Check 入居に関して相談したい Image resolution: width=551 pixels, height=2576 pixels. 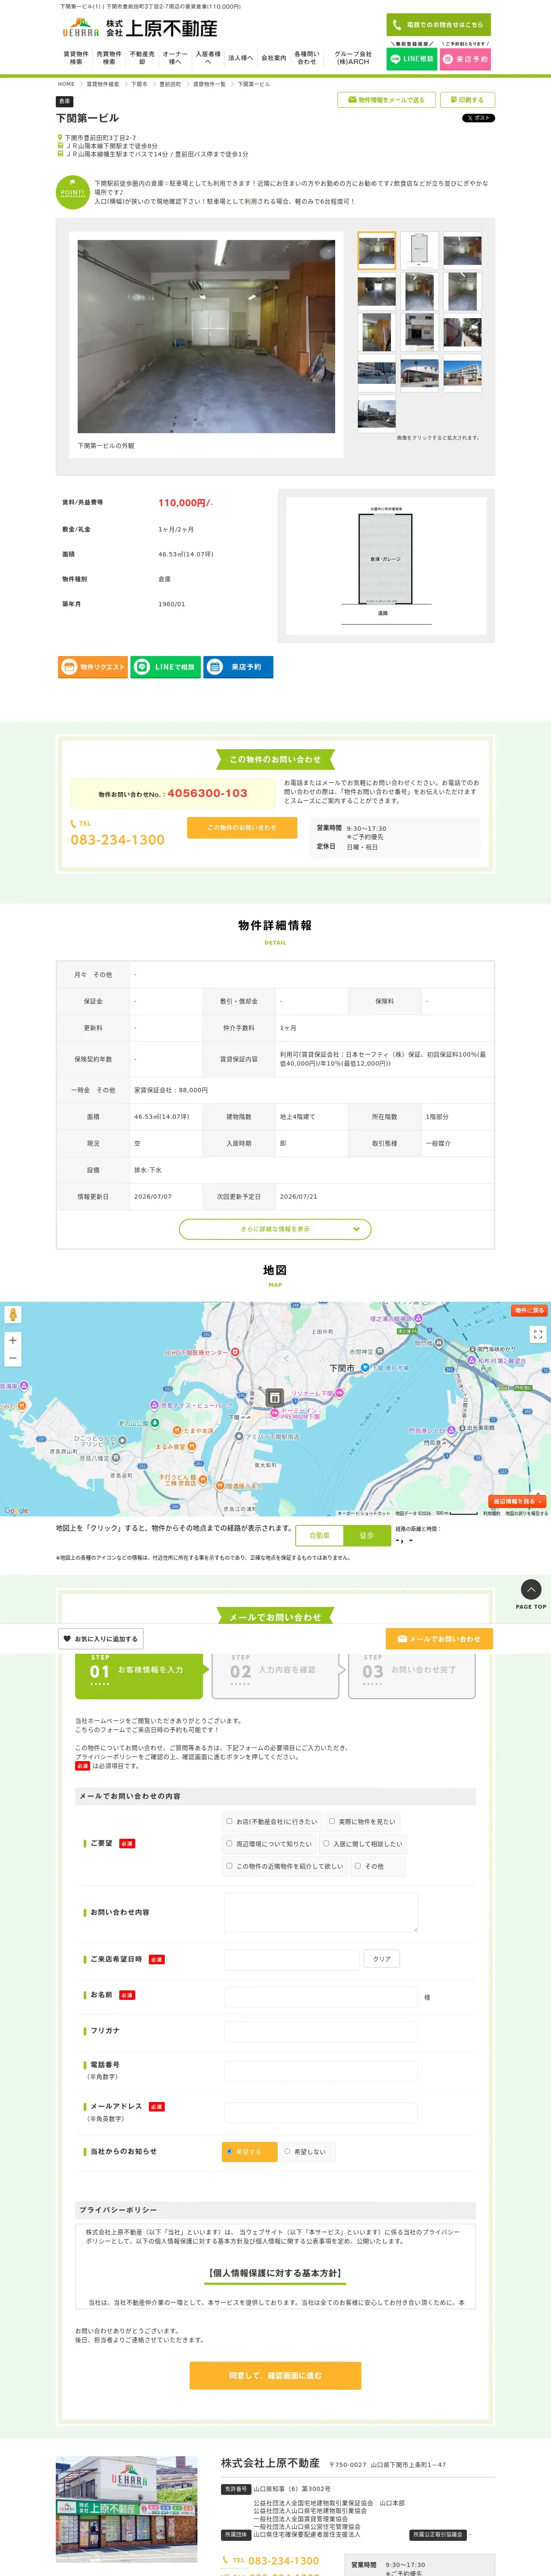pyautogui.click(x=326, y=1843)
